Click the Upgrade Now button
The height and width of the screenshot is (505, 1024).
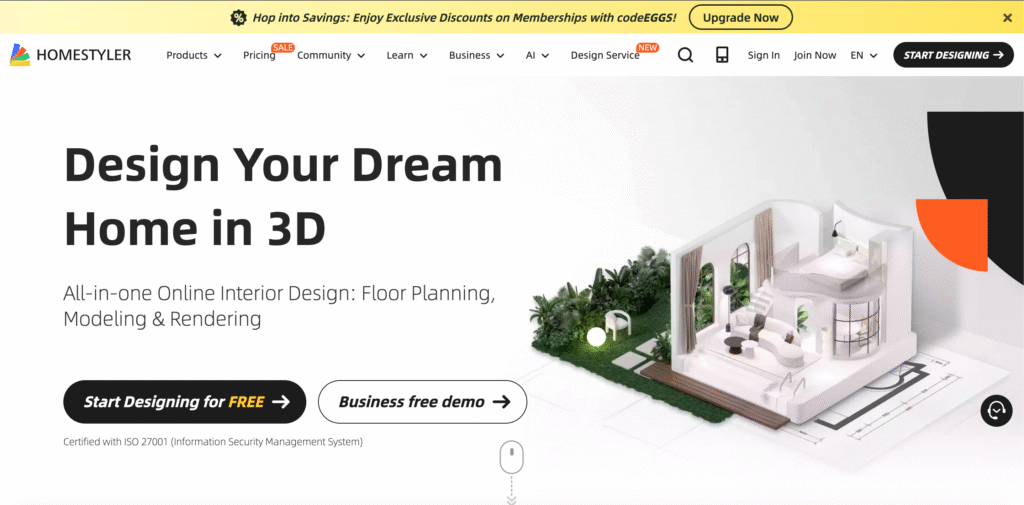pos(741,18)
